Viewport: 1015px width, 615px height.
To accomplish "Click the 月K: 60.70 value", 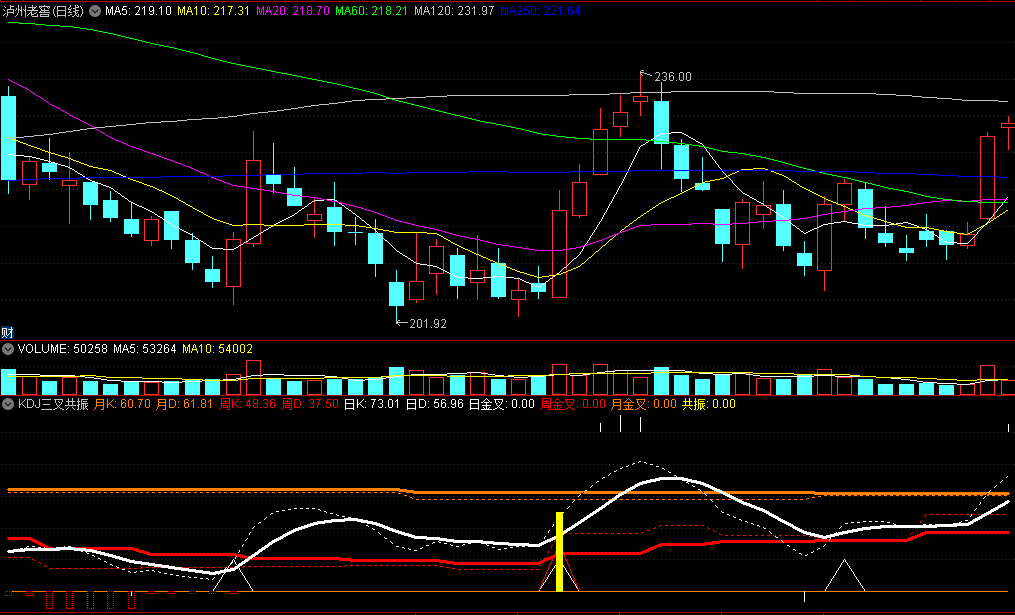I will 122,404.
